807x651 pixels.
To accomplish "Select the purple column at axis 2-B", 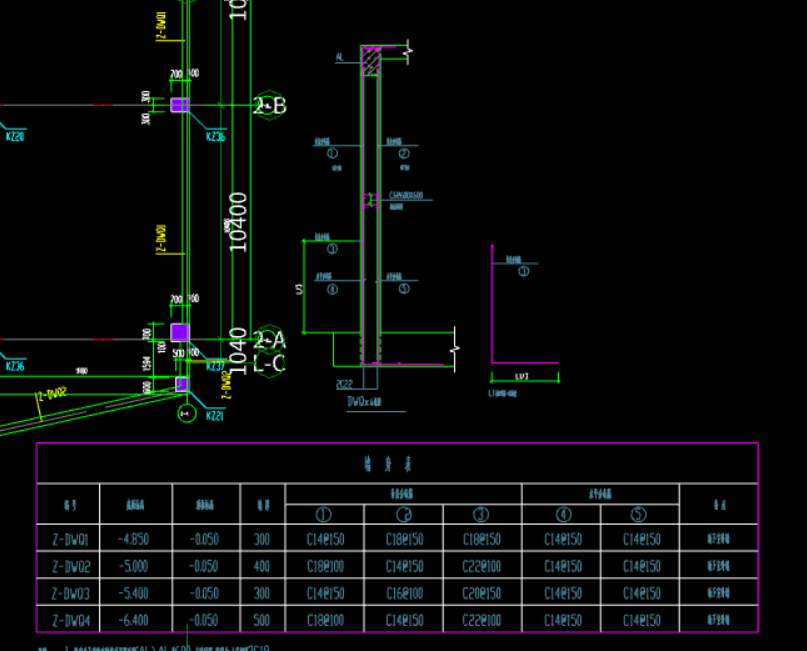I will (x=180, y=104).
